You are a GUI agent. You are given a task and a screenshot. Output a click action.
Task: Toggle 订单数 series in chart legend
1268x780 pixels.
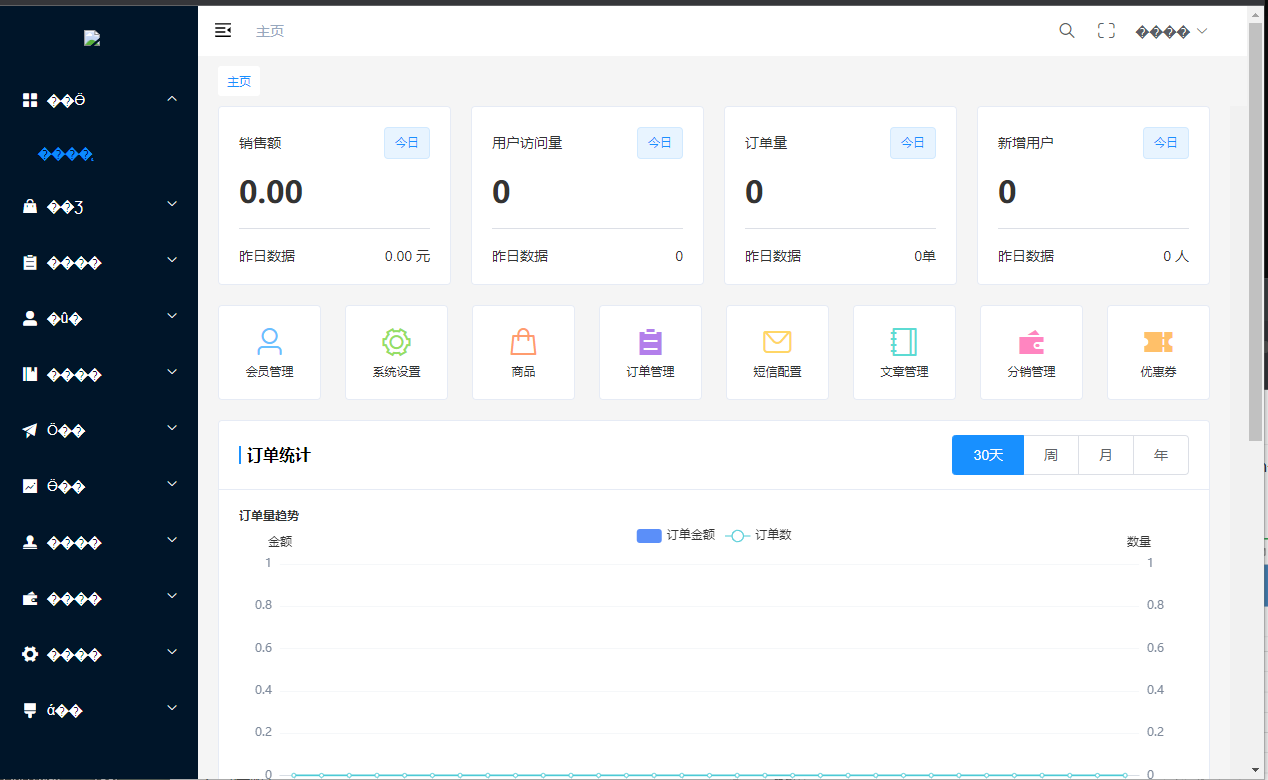758,535
